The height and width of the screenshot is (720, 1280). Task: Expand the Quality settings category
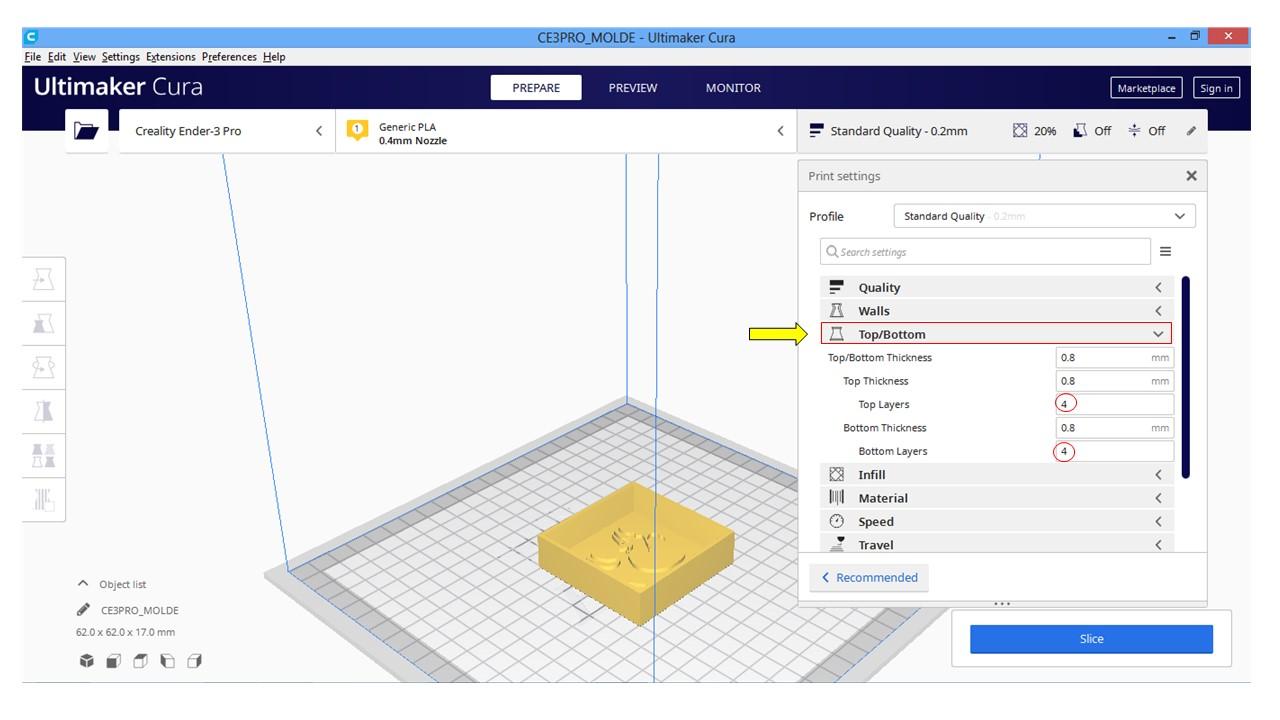click(x=996, y=288)
